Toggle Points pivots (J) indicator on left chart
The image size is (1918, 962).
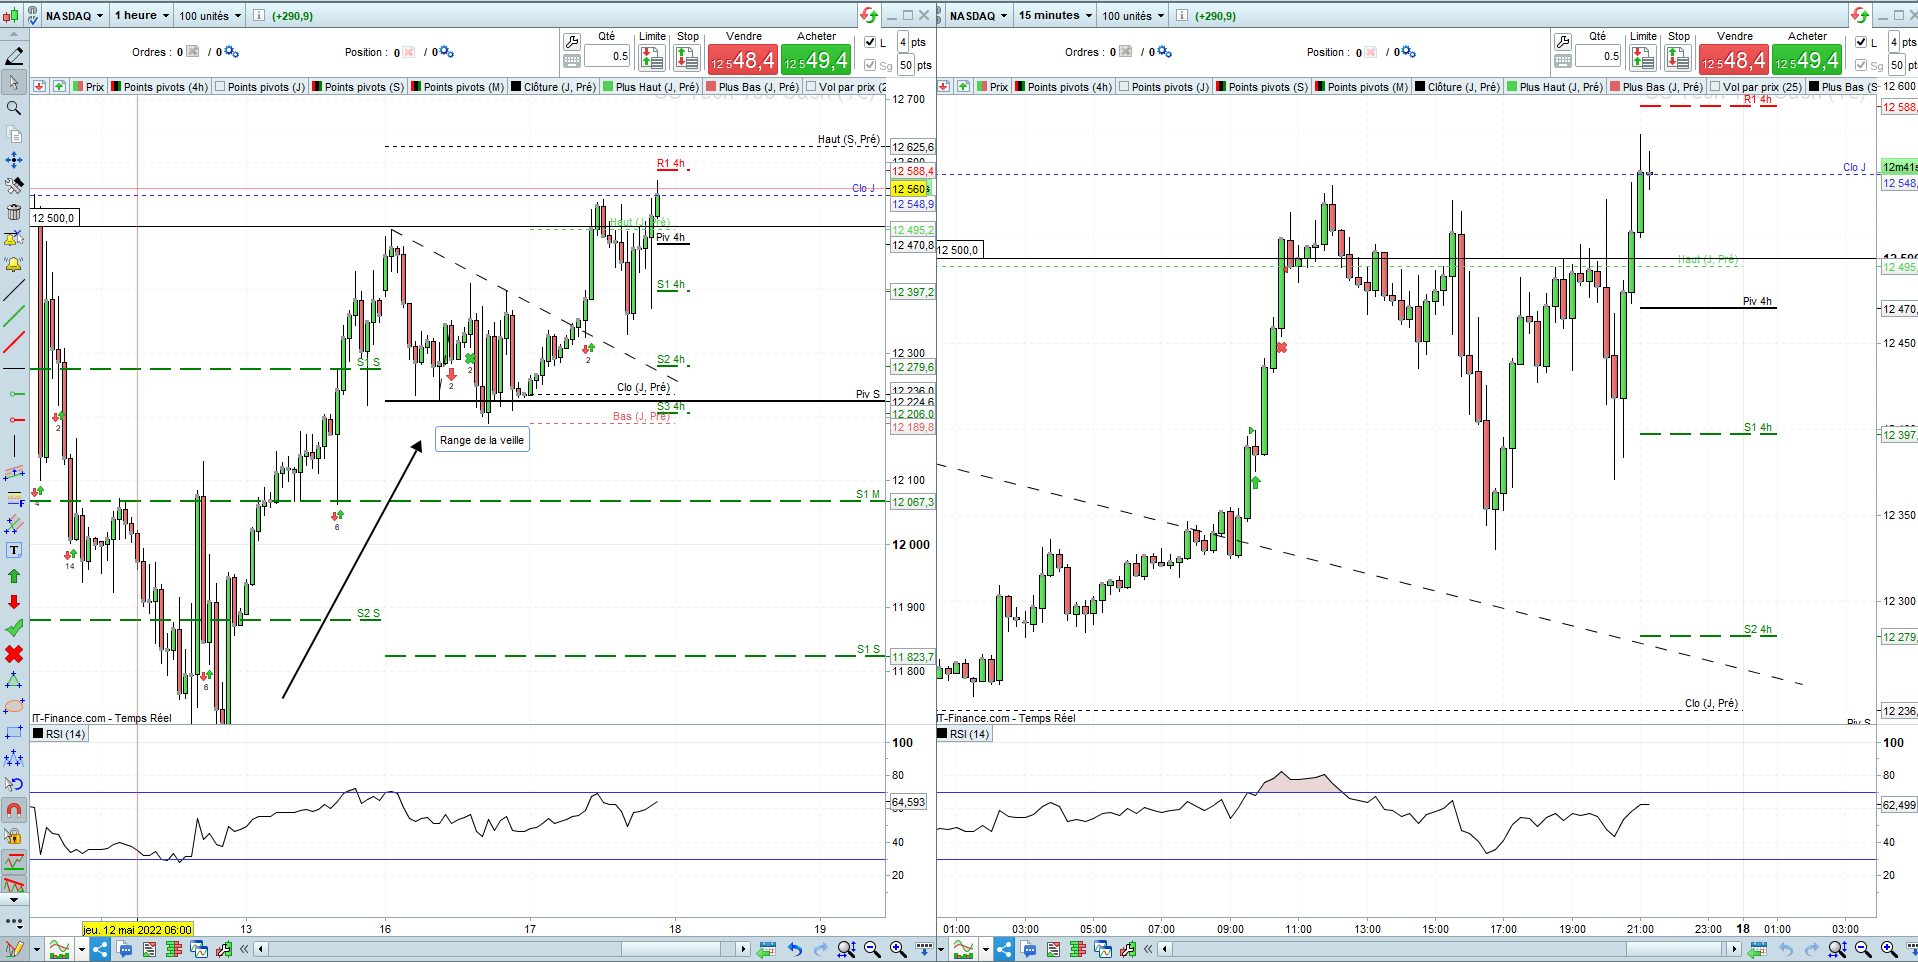coord(260,87)
